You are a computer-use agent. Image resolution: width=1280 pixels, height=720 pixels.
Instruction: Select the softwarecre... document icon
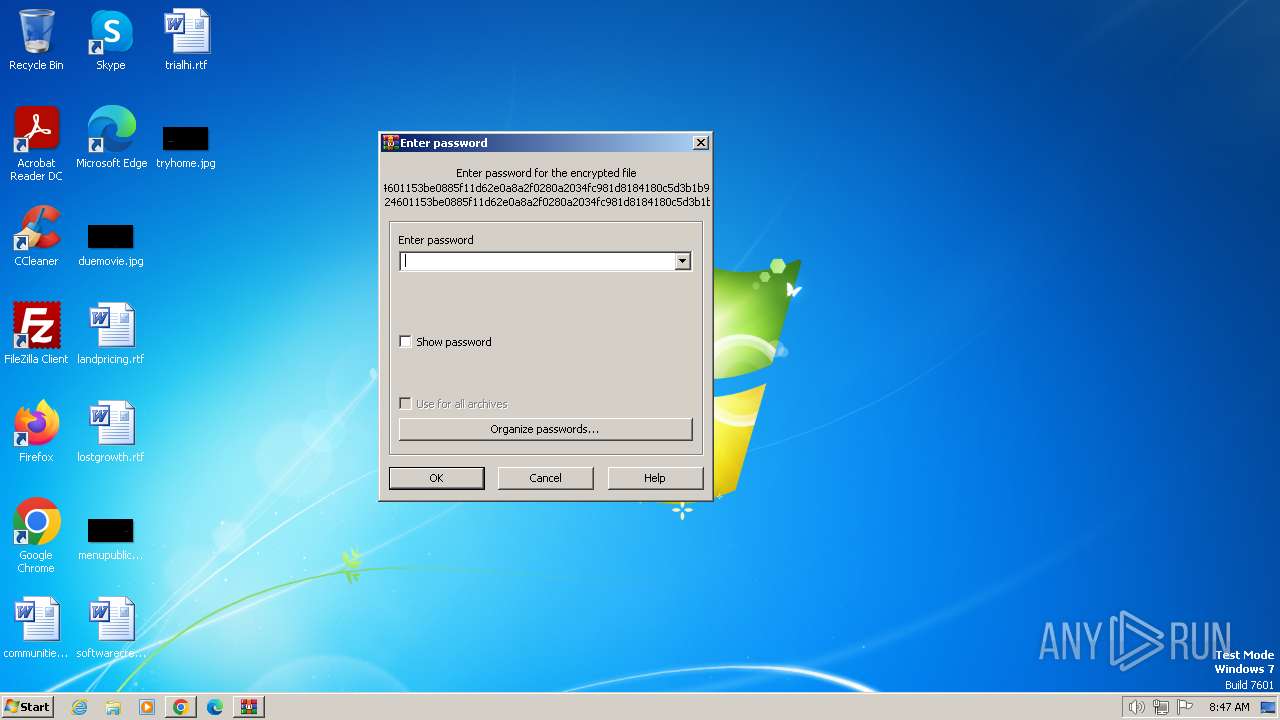(111, 627)
